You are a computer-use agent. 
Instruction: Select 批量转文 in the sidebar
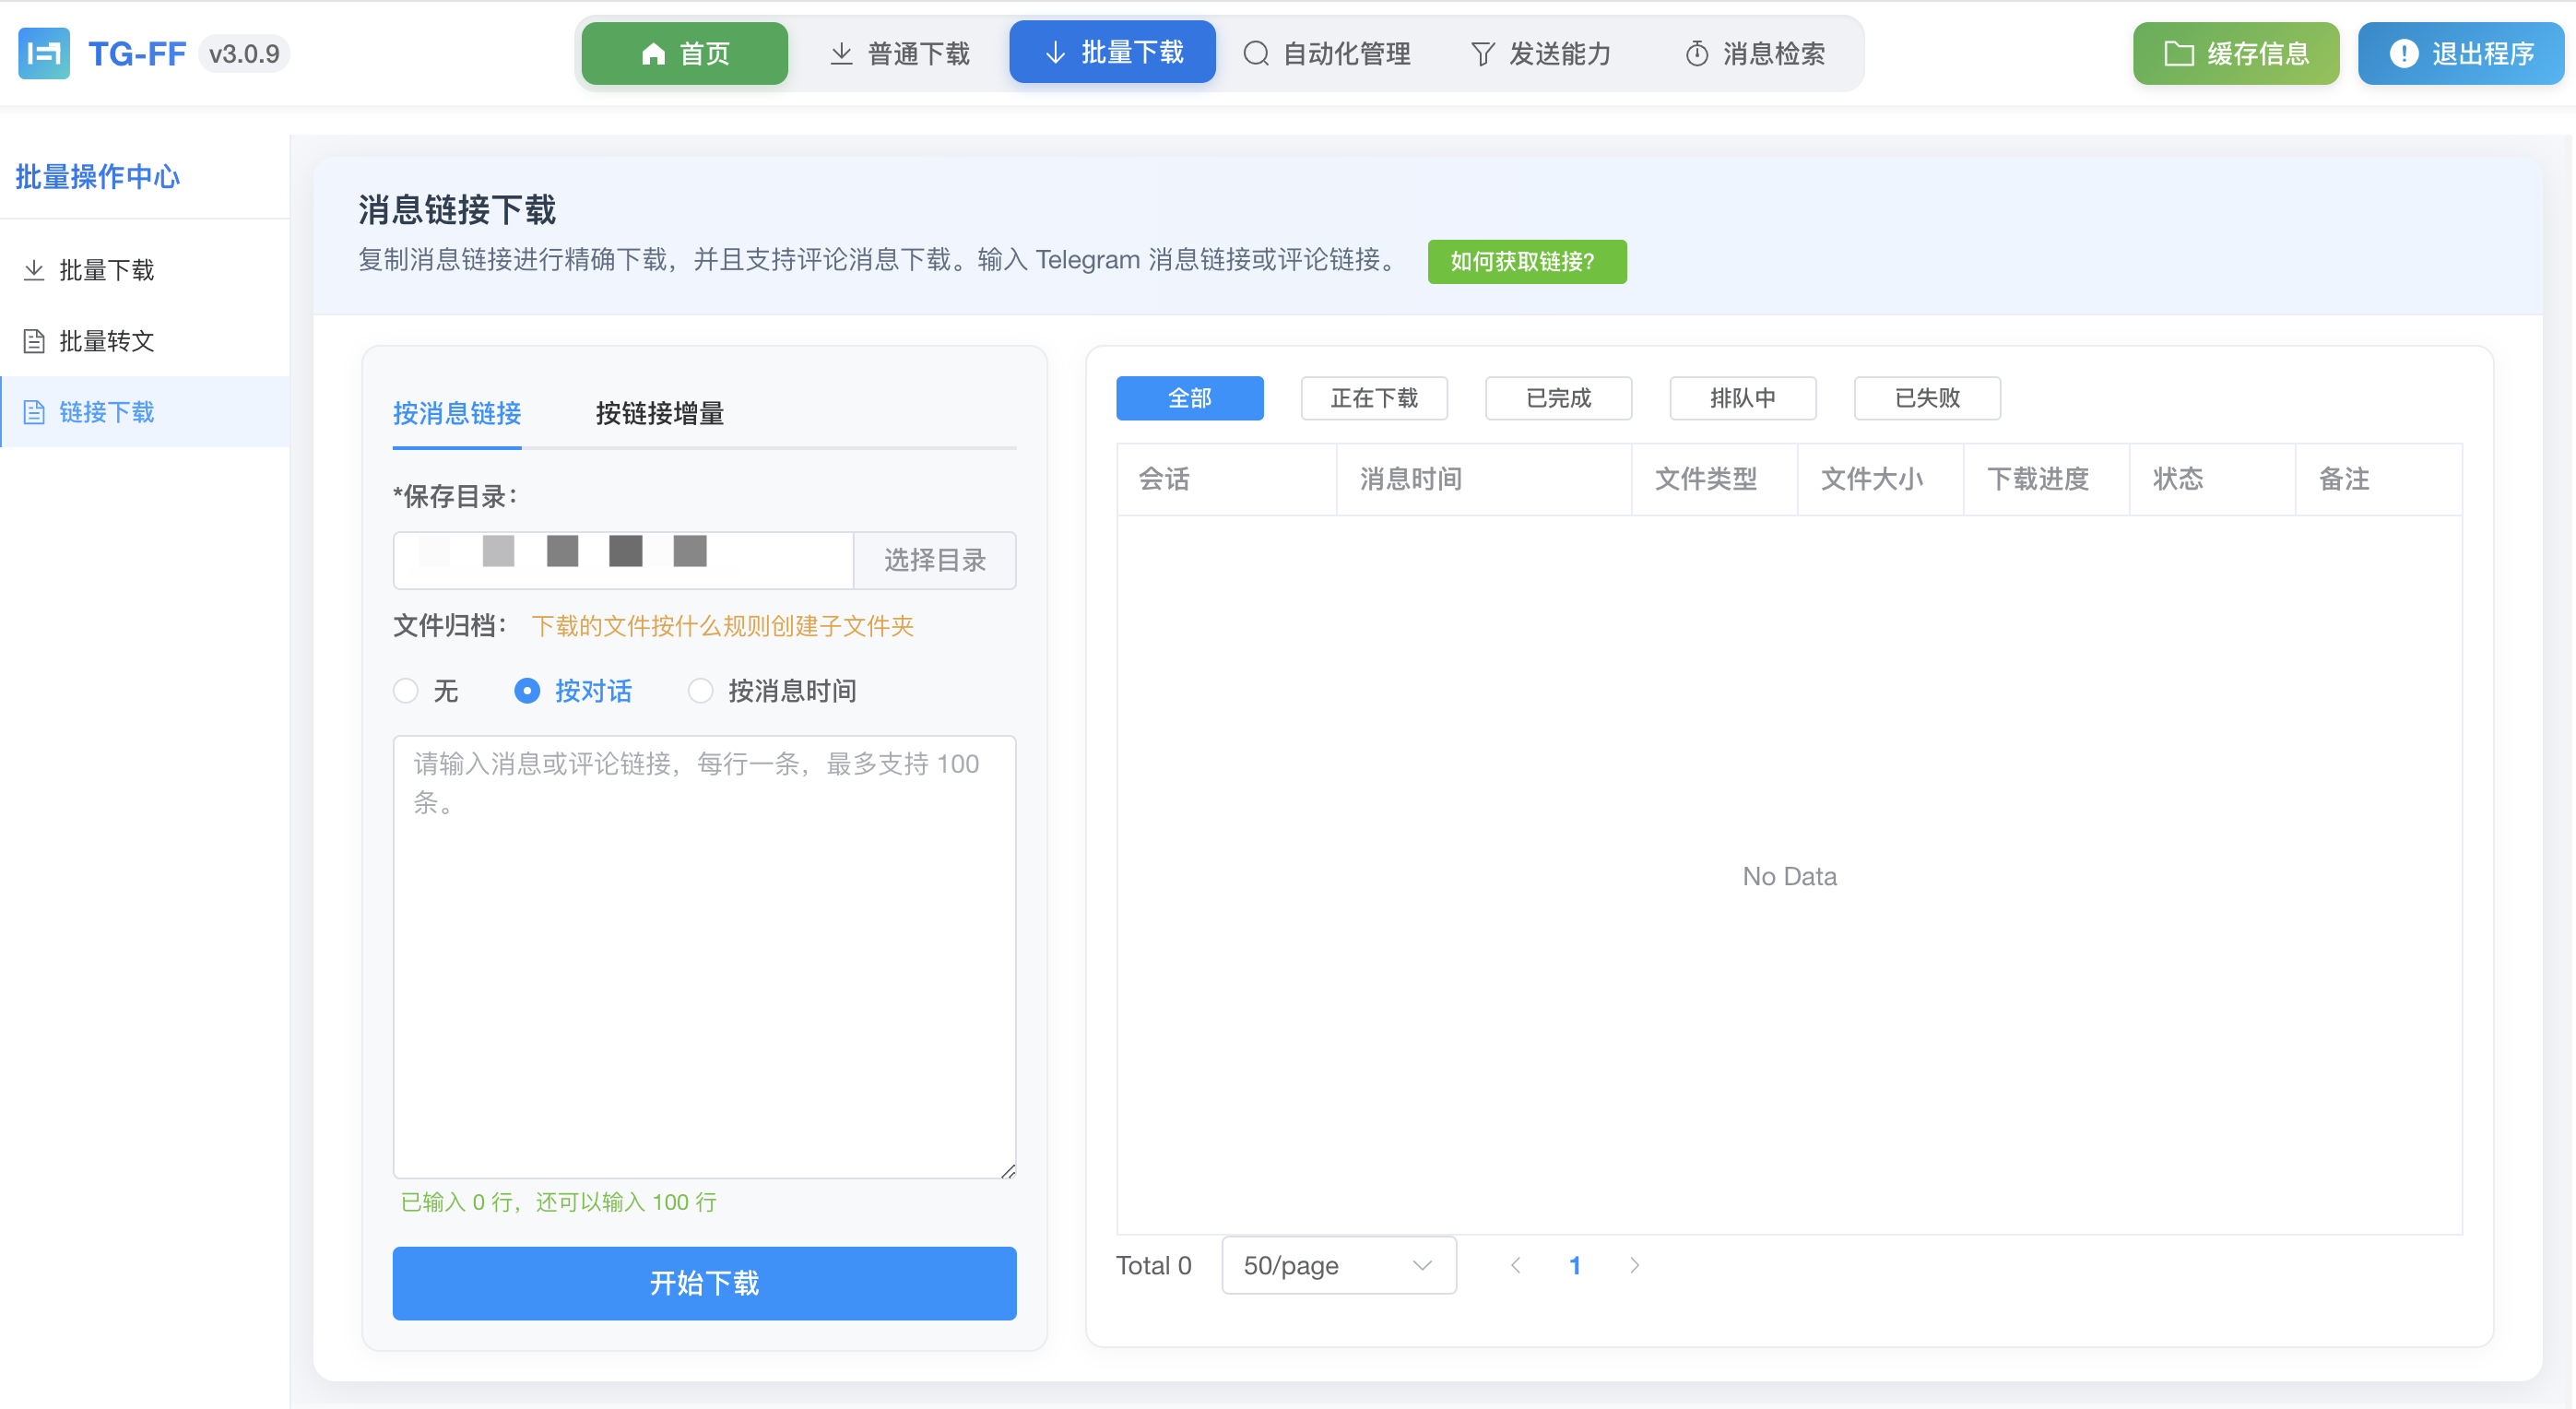click(x=107, y=341)
